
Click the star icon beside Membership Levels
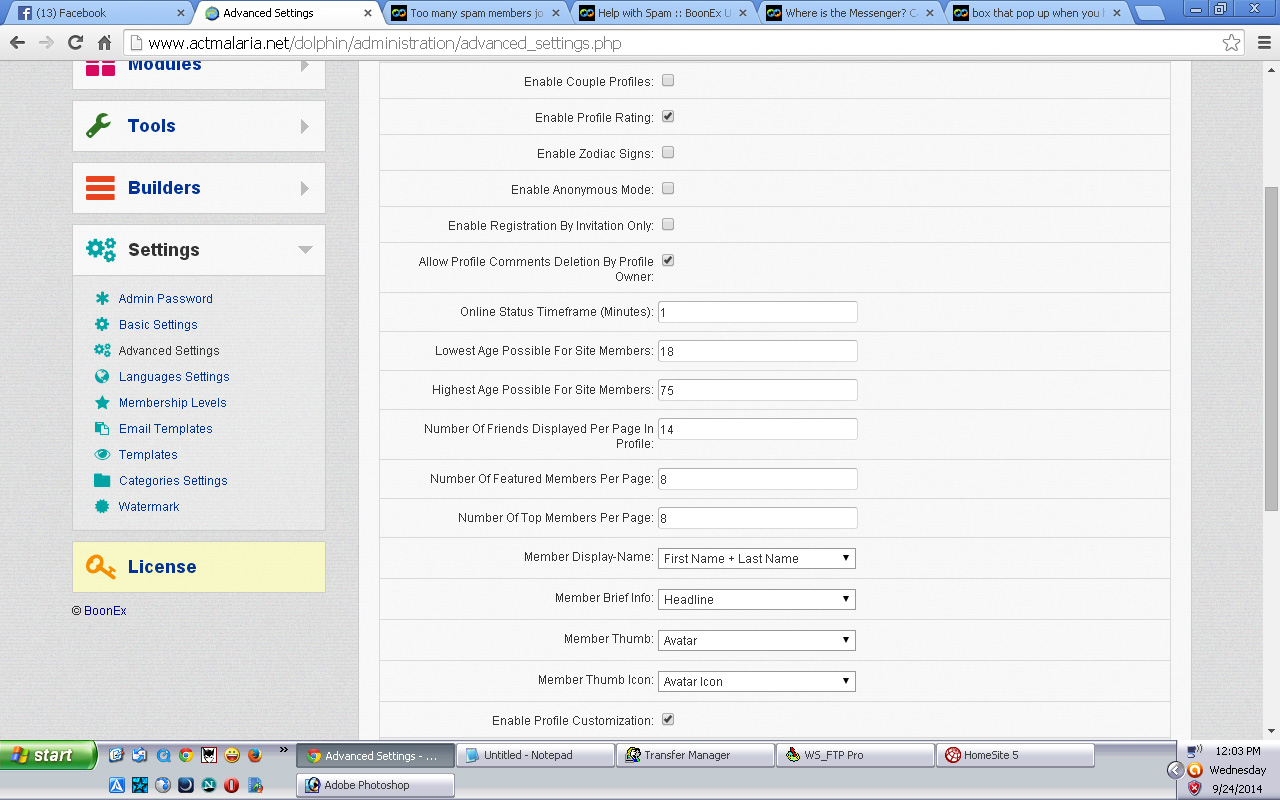(x=102, y=403)
